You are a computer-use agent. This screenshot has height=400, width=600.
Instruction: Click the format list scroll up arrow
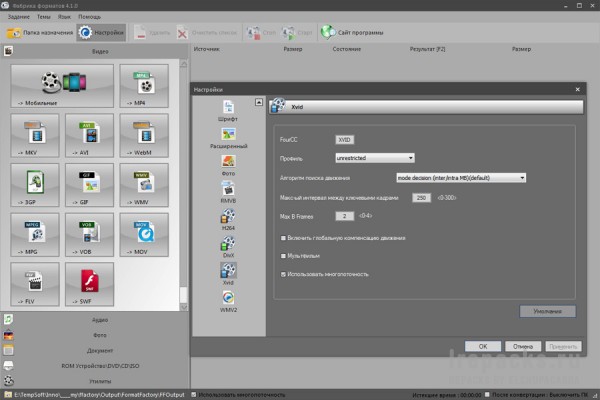184,64
